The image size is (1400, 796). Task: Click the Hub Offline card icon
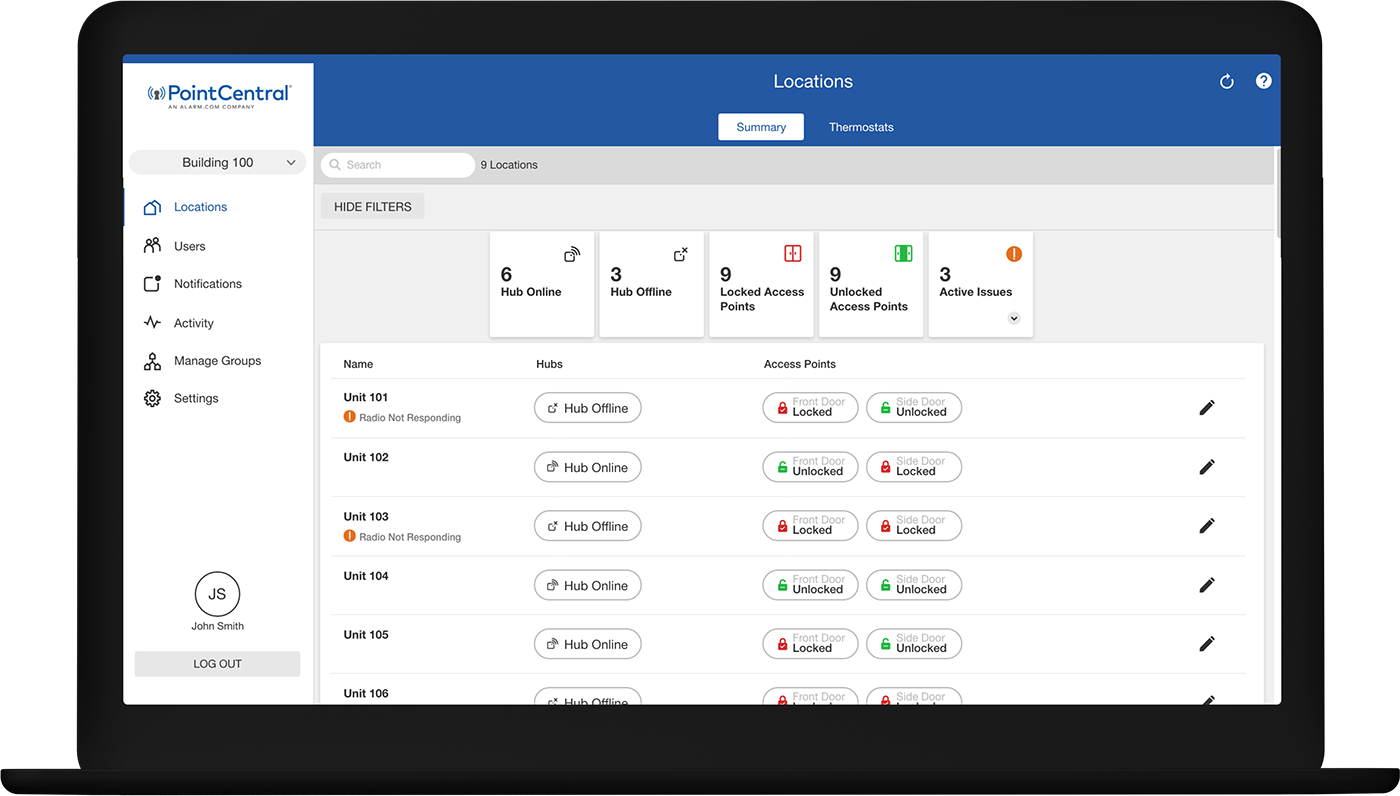click(681, 254)
